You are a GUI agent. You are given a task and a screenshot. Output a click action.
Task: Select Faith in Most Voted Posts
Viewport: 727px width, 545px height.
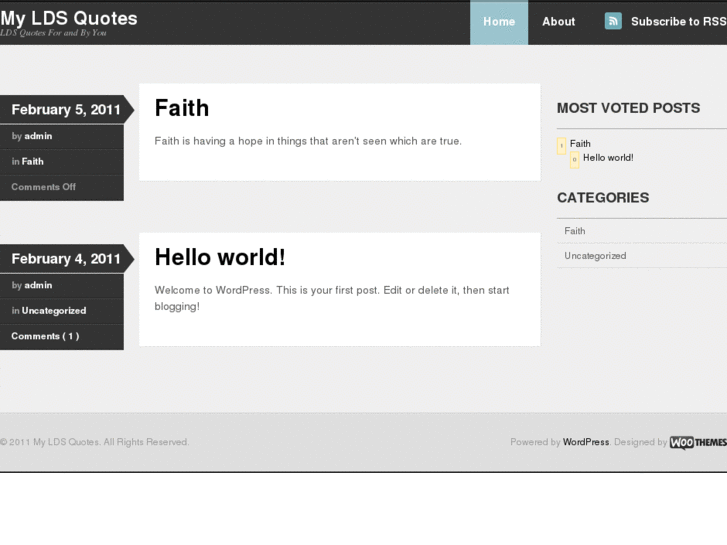pos(580,144)
